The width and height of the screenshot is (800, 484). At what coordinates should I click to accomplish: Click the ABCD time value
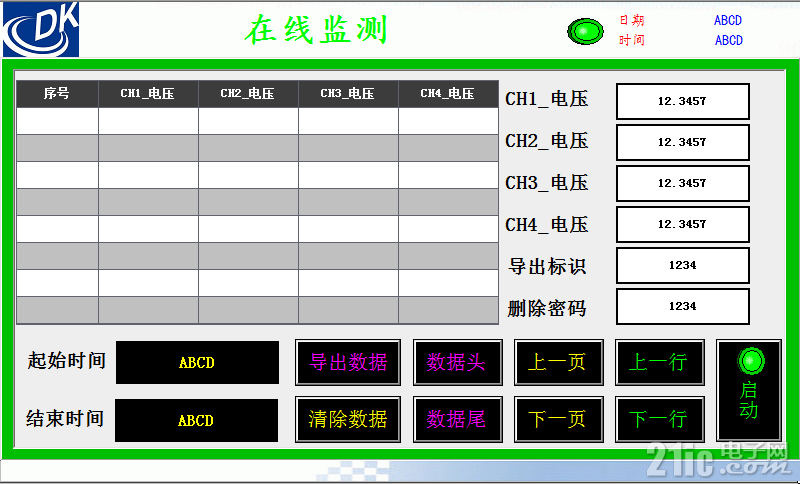coord(729,40)
